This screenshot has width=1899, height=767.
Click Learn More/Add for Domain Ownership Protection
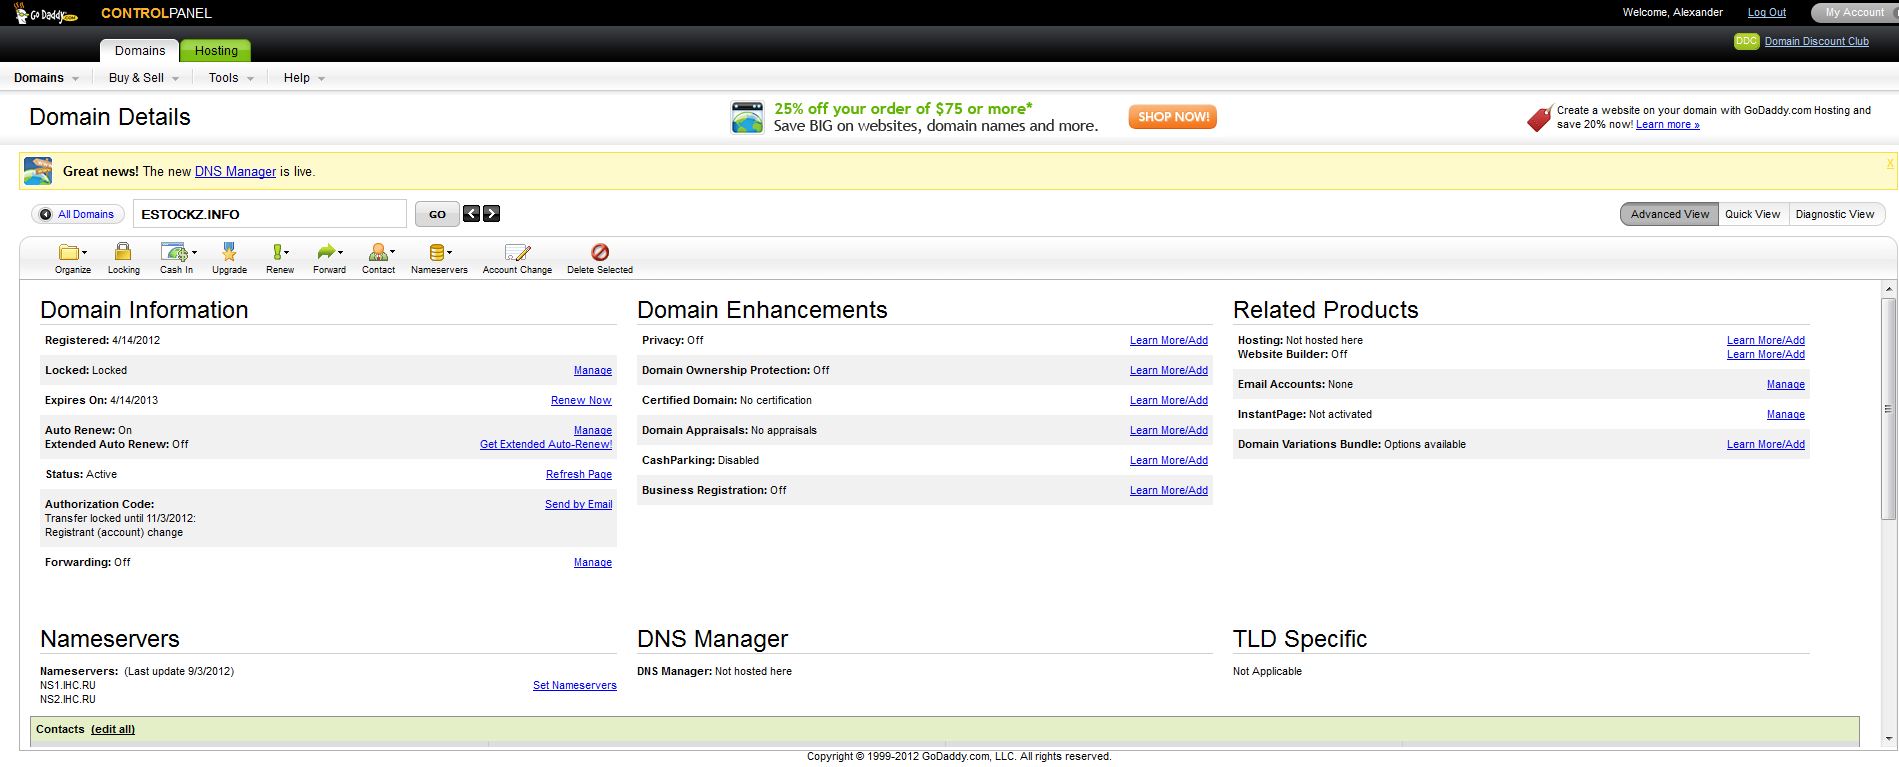[1169, 370]
